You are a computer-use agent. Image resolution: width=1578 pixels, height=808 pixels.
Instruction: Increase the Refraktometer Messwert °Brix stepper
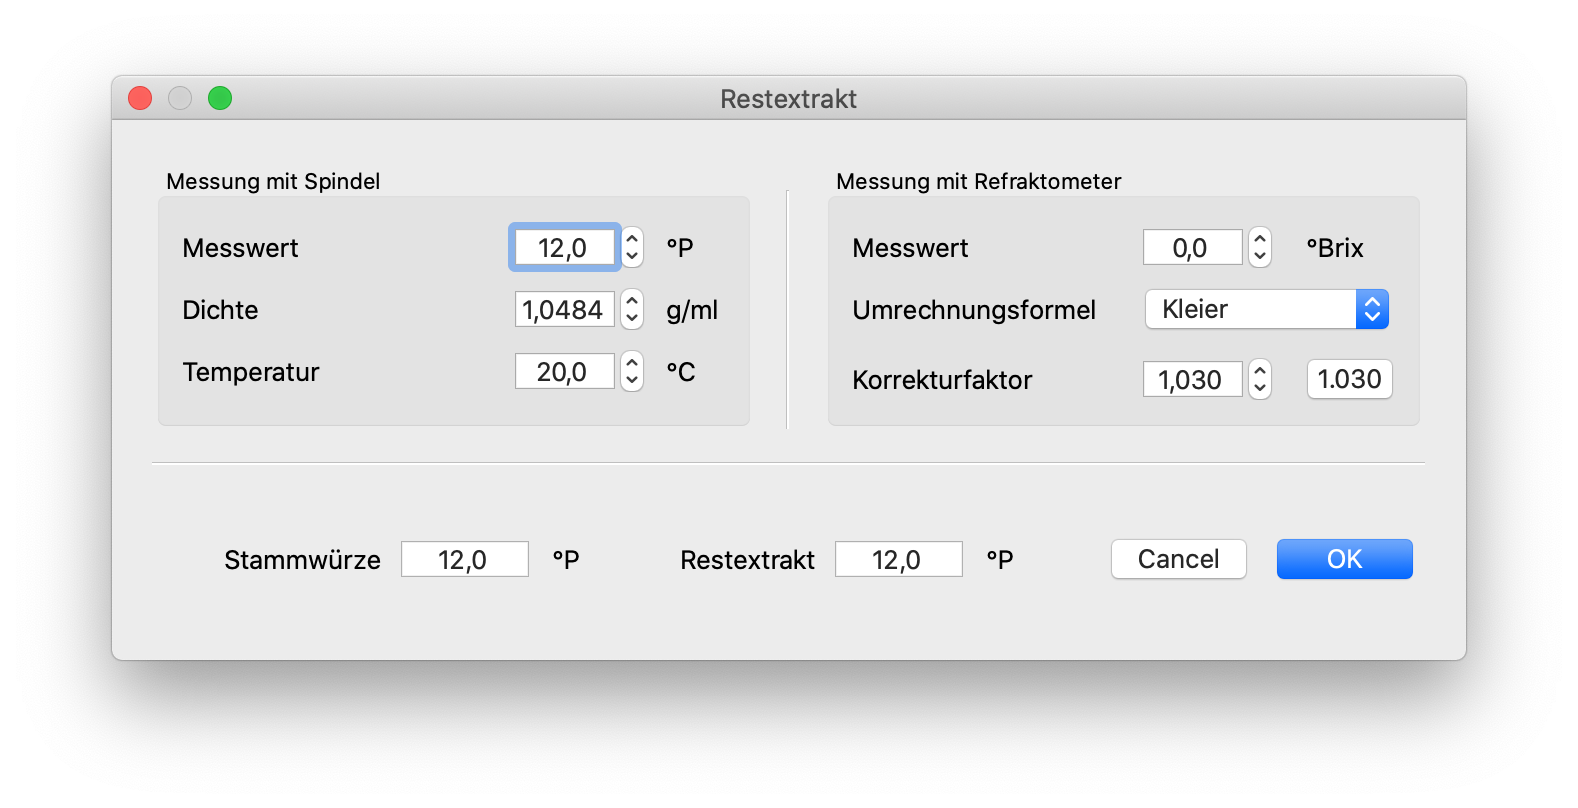(x=1260, y=239)
